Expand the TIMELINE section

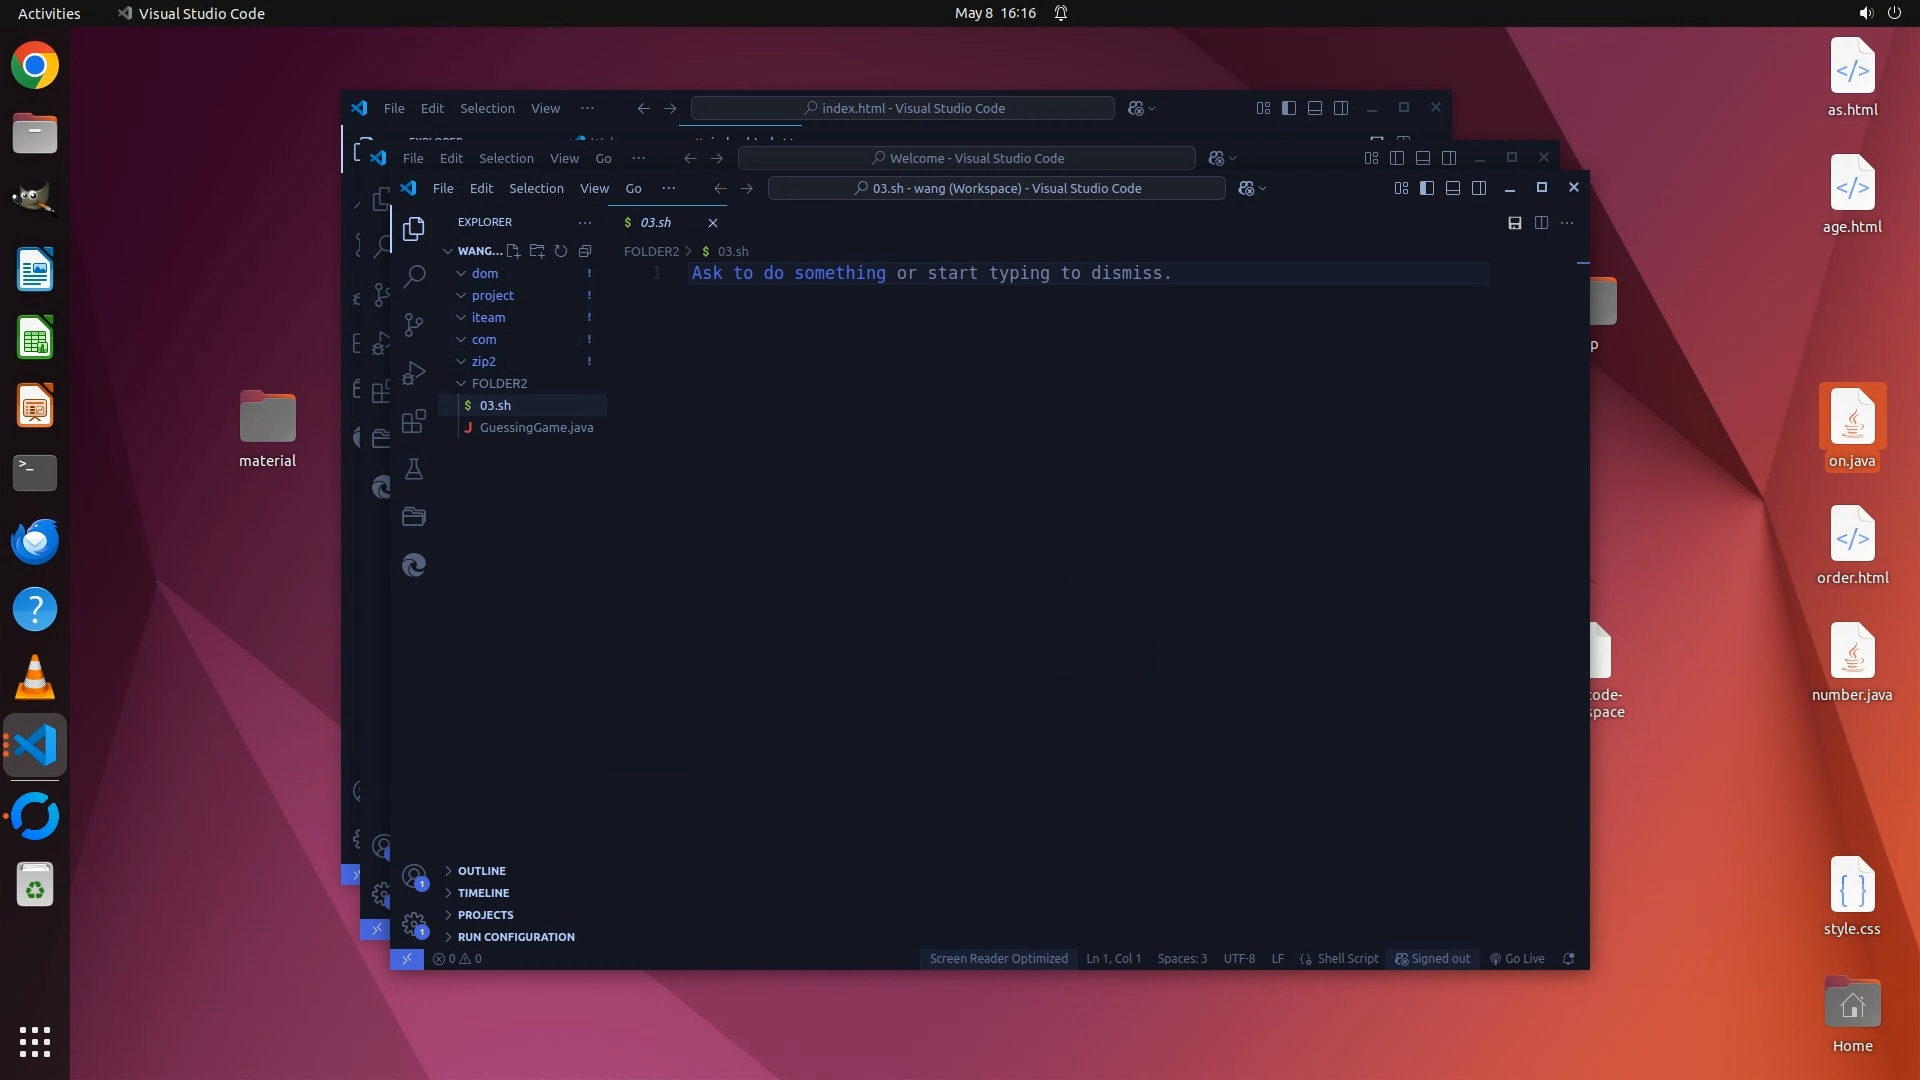[483, 893]
